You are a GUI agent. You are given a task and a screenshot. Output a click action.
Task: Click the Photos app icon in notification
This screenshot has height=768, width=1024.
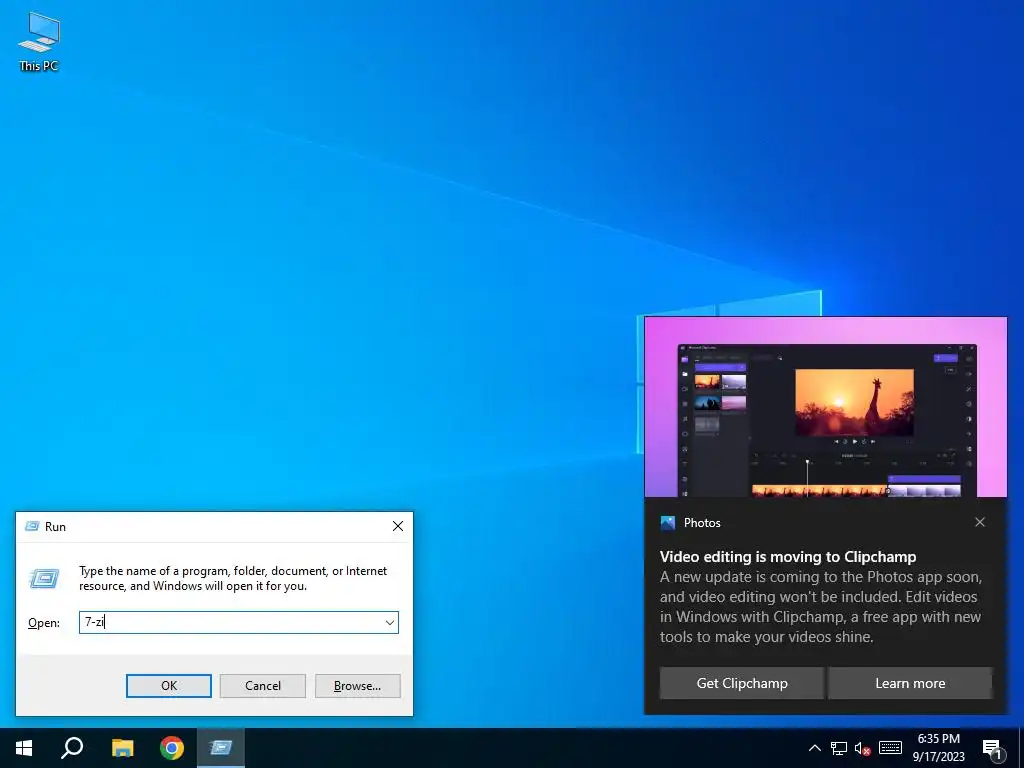(667, 522)
